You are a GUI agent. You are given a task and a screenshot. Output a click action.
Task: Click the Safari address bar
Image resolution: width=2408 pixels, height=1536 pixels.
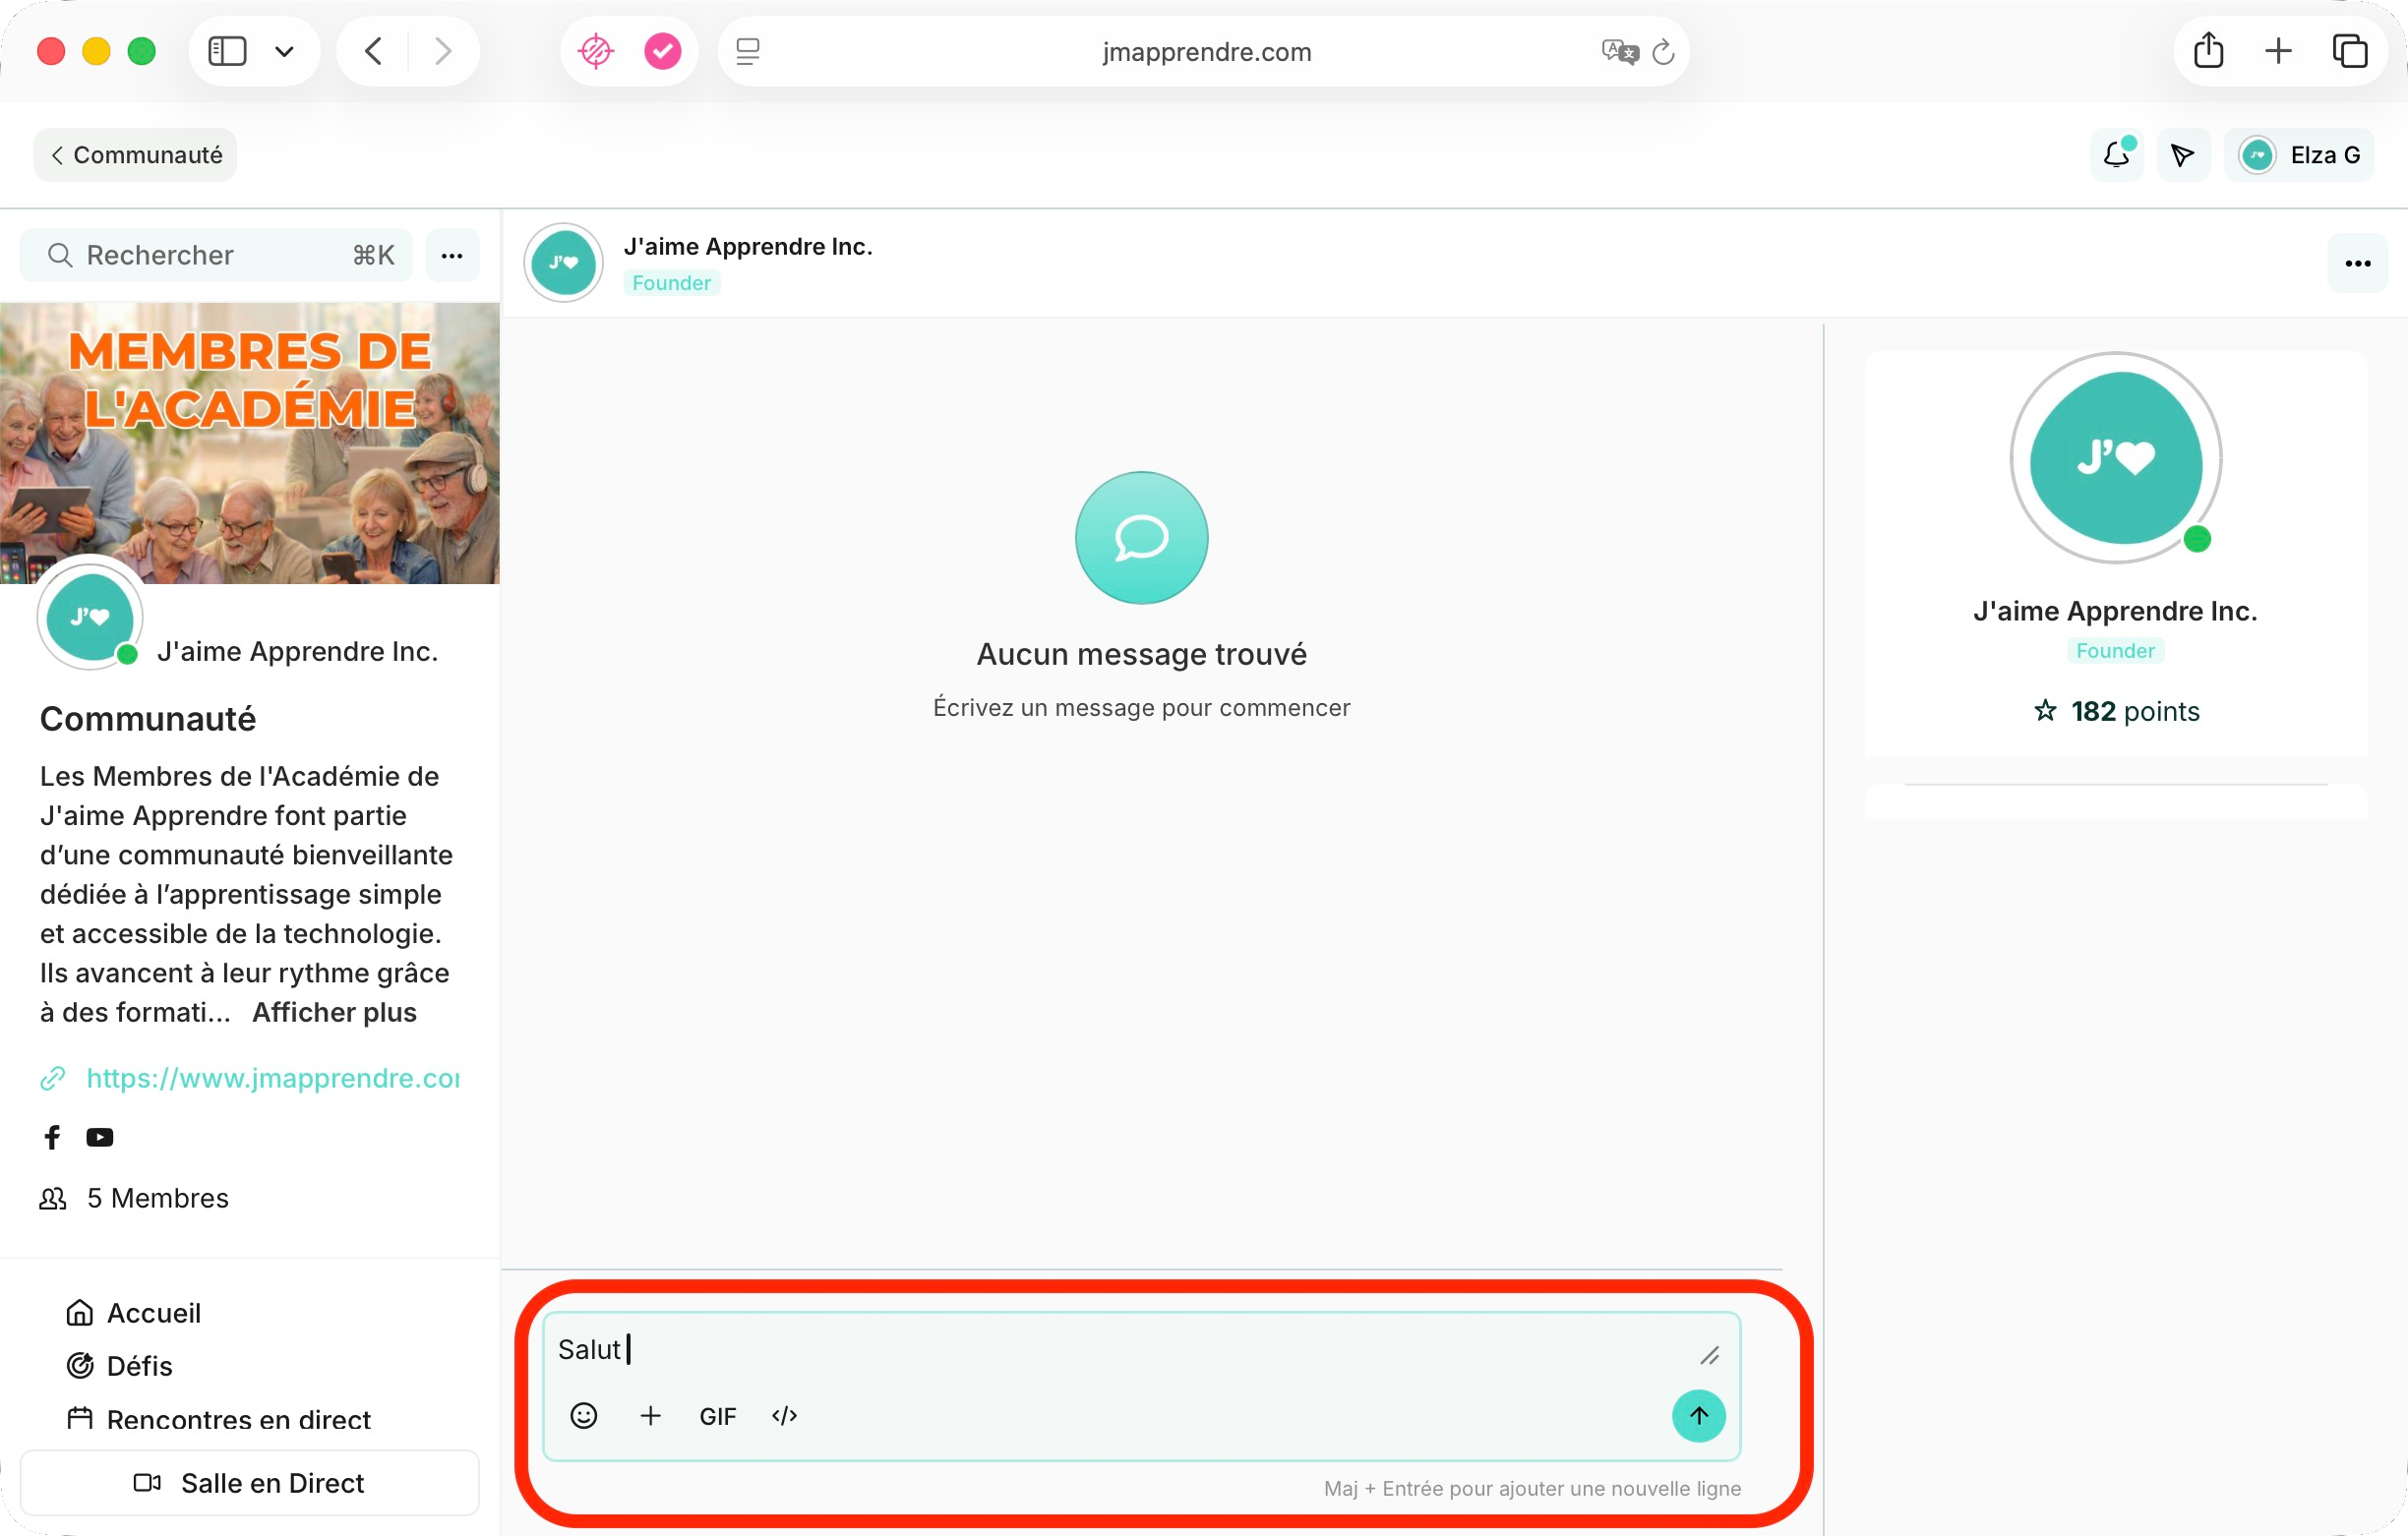(1204, 51)
